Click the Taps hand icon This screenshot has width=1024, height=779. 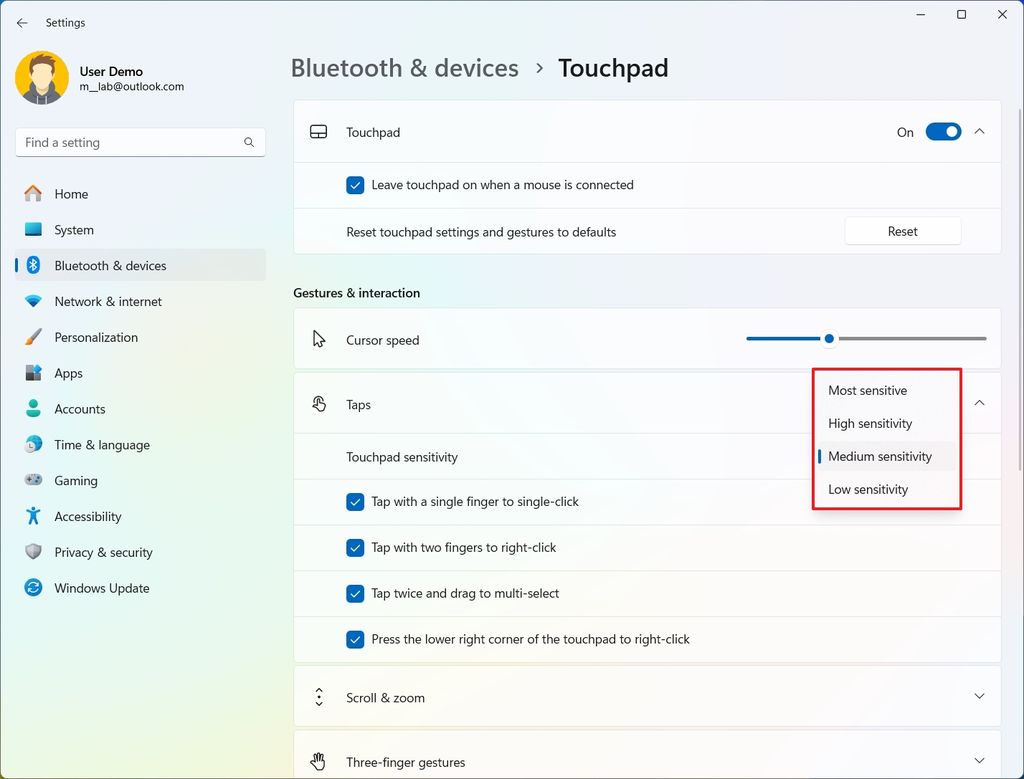(319, 404)
